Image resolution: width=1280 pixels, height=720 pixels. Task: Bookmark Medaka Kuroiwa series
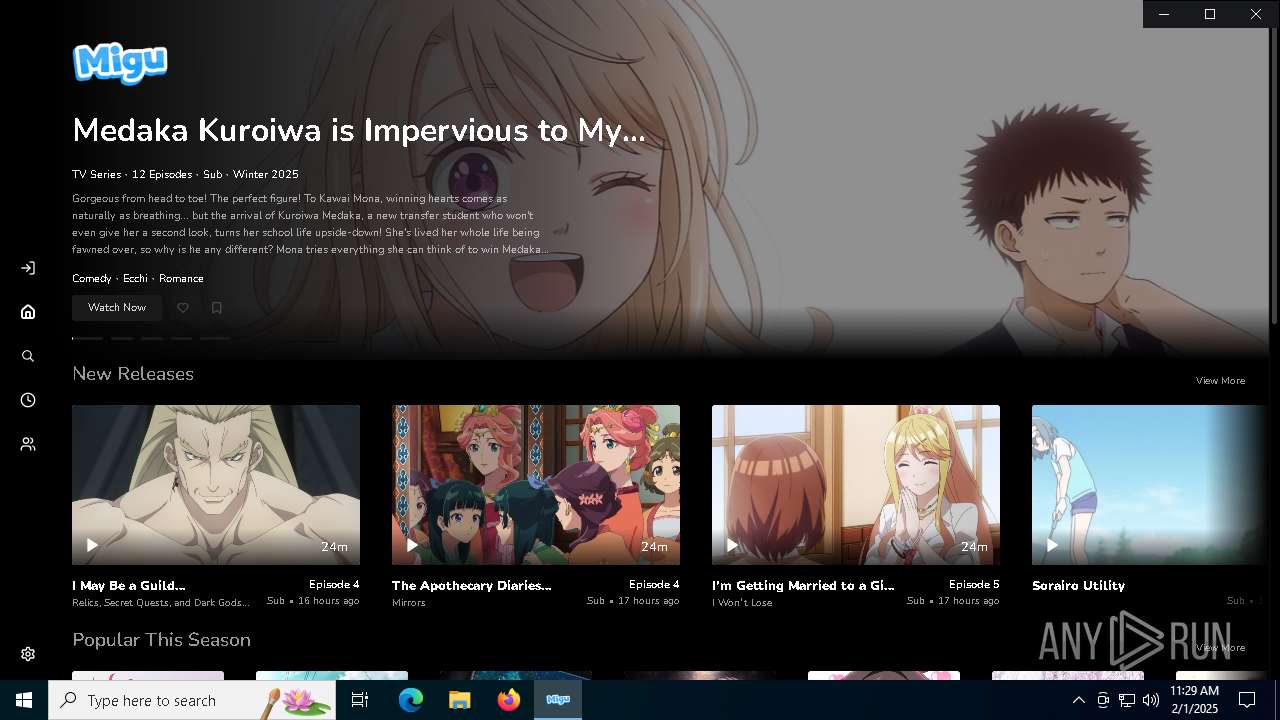click(x=217, y=308)
